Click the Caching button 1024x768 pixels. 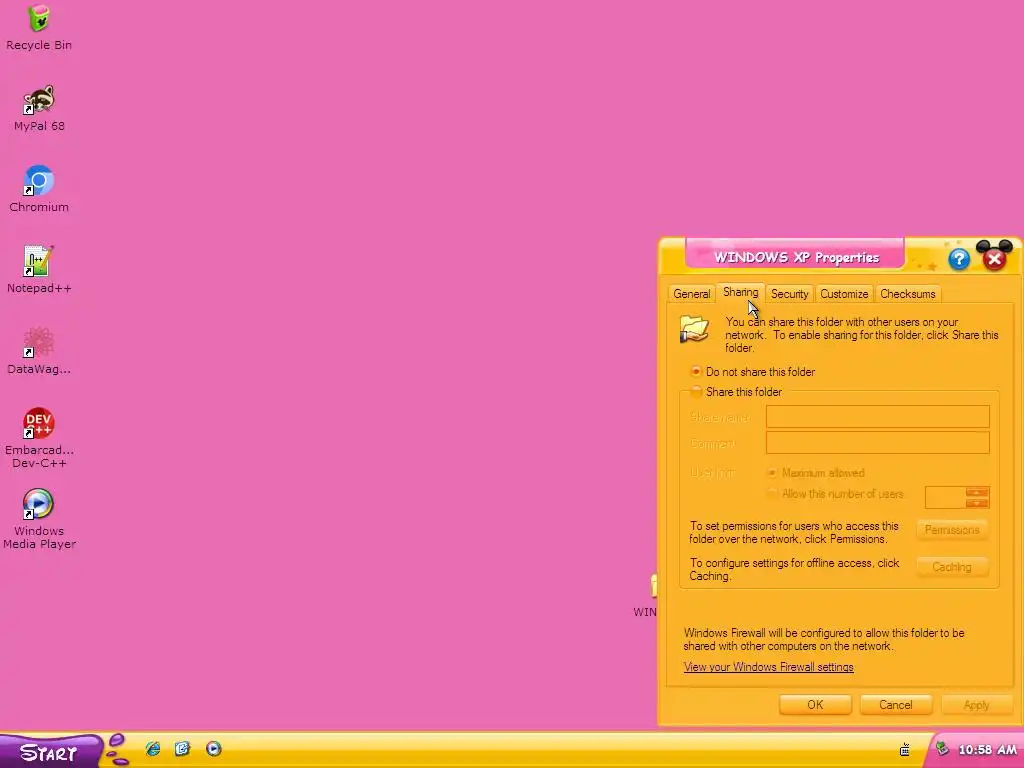(x=952, y=567)
